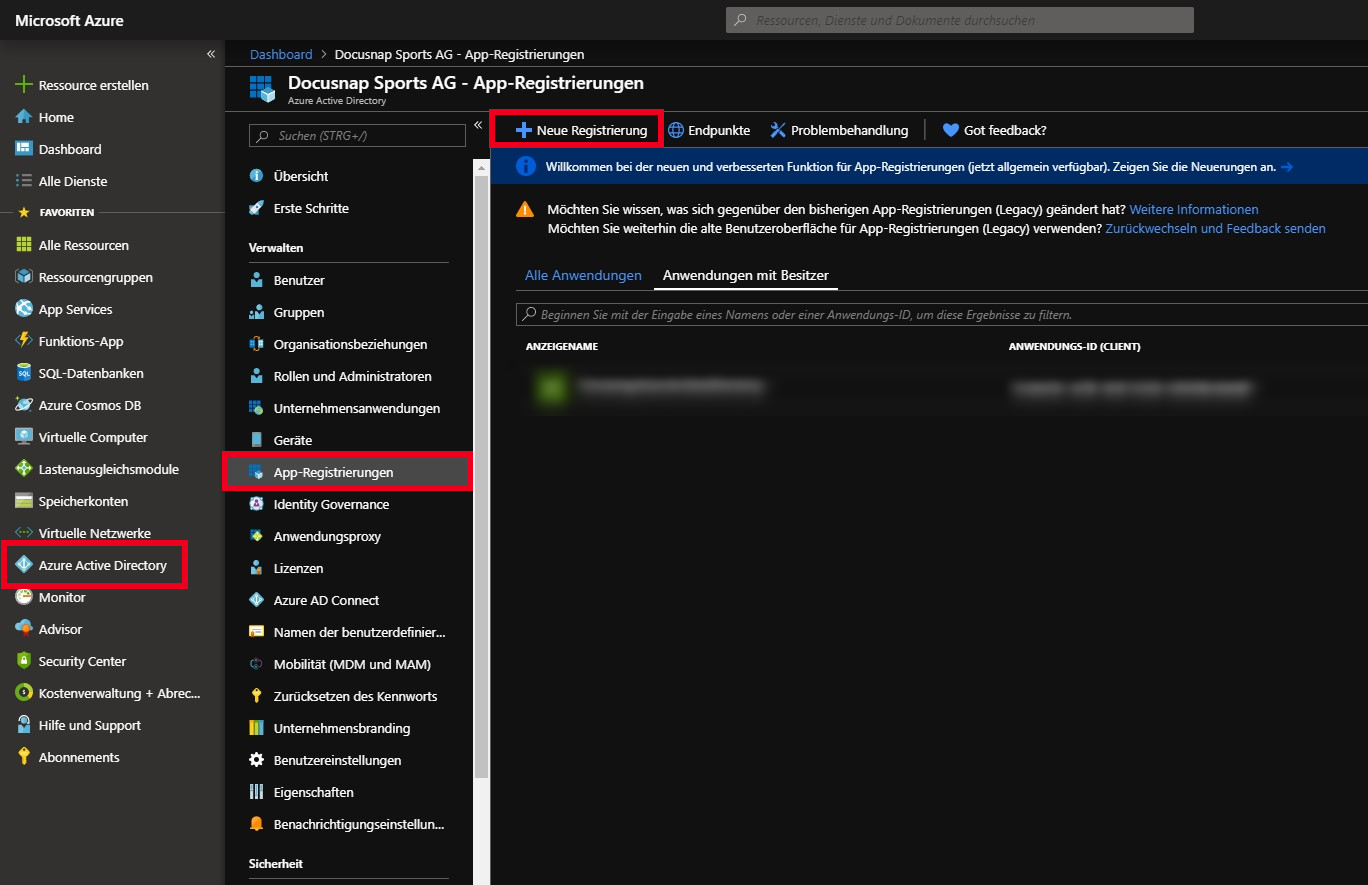Open Virtuelle Netzwerke icon
1368x885 pixels.
pos(24,533)
